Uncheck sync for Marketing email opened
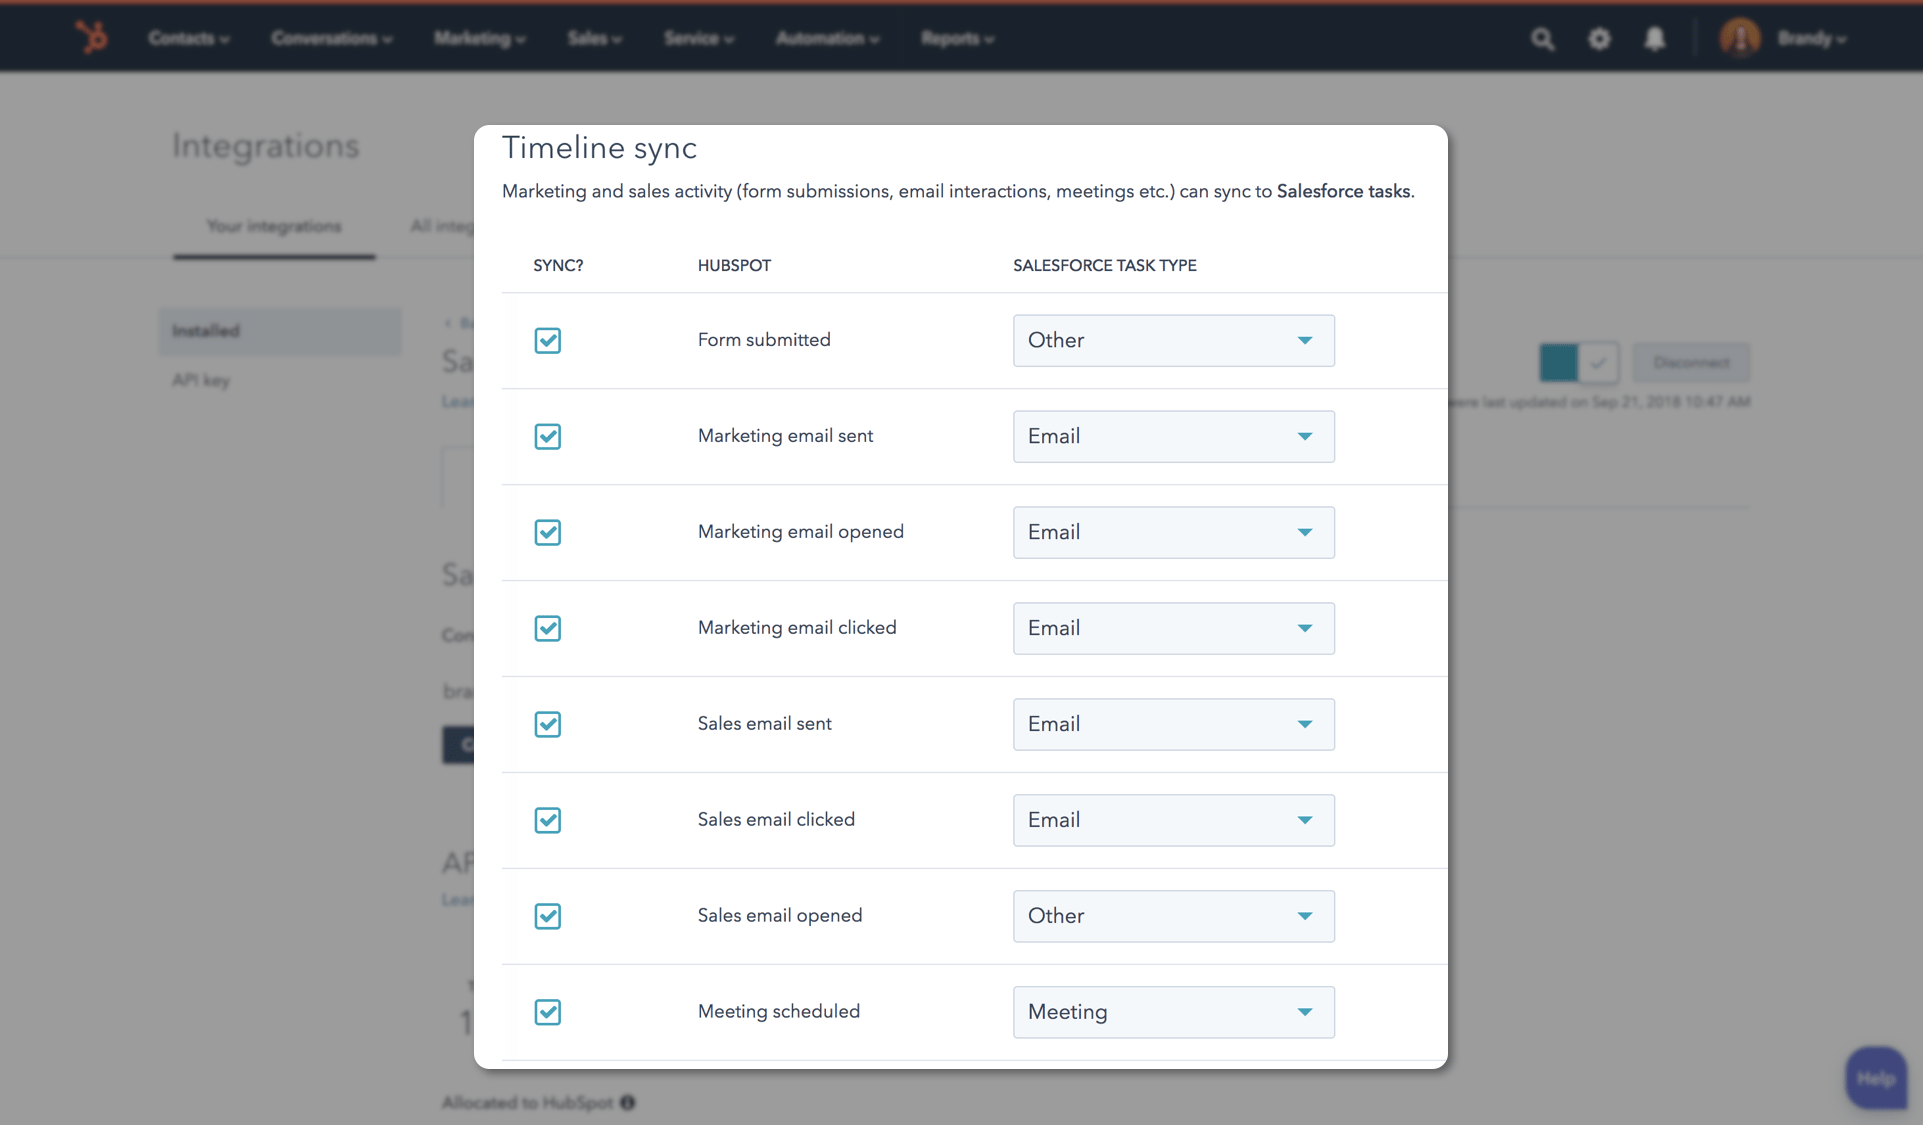 (x=548, y=532)
